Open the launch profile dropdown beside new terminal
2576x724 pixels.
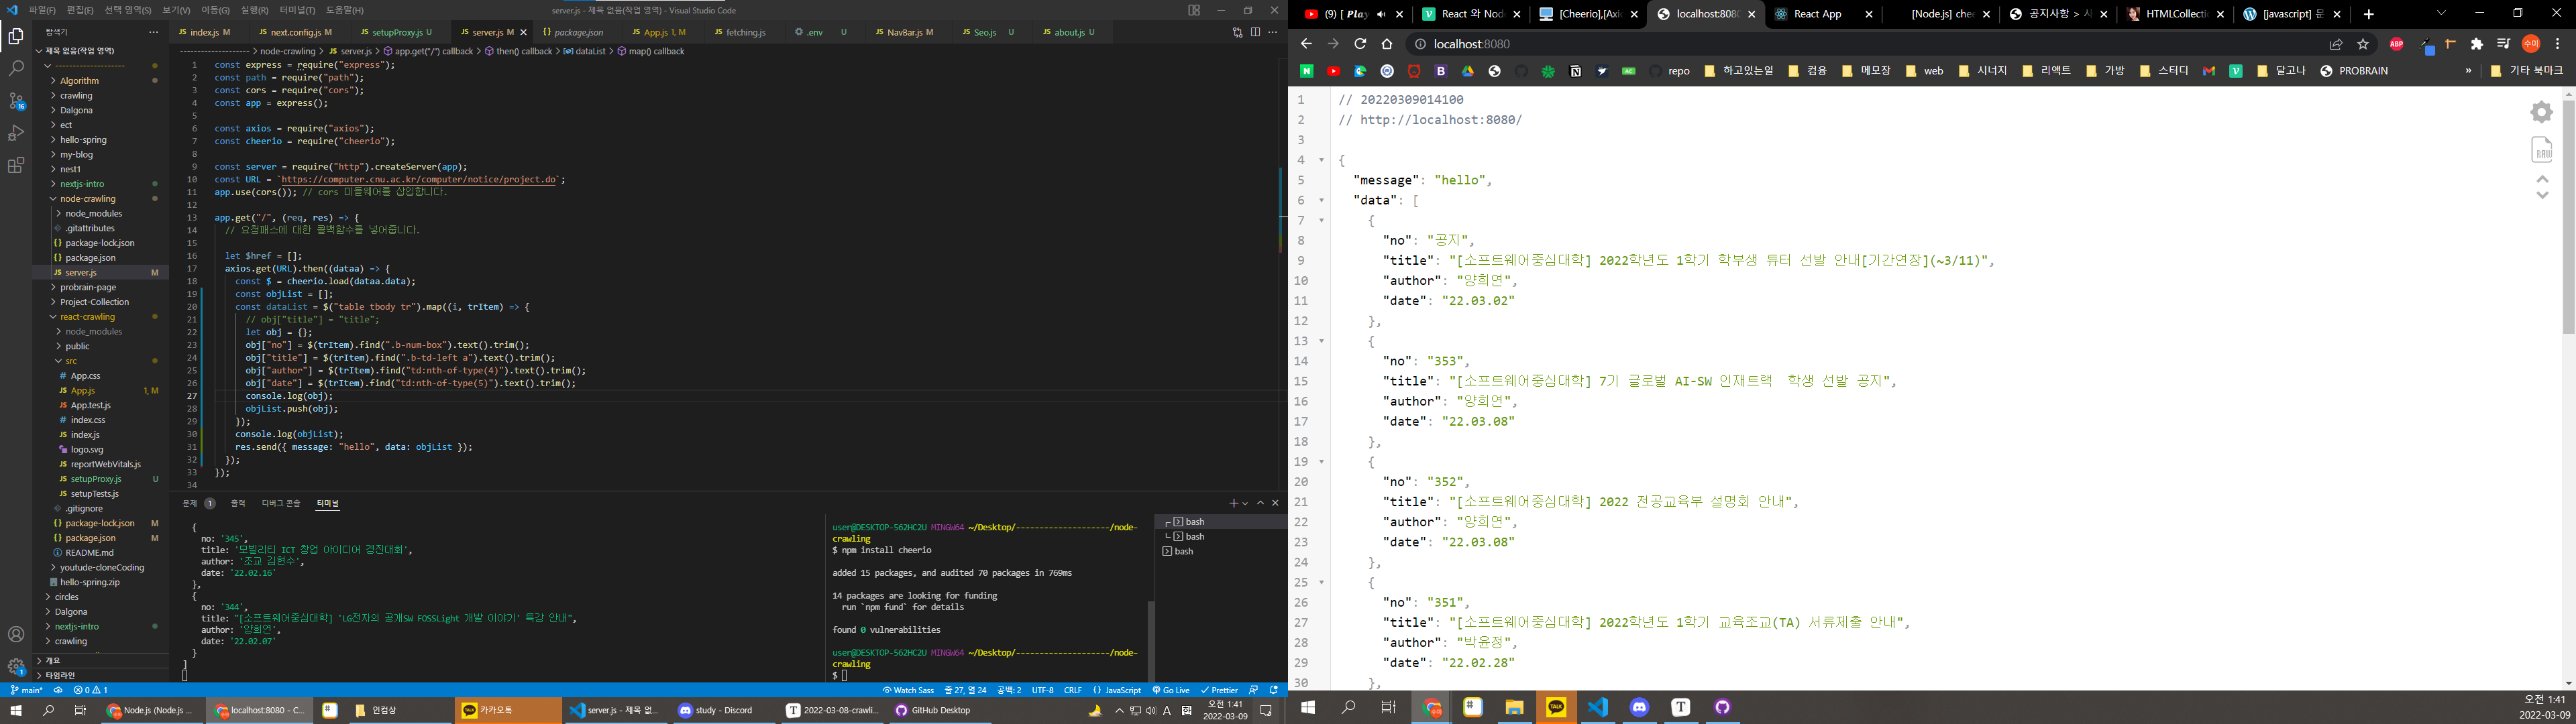pyautogui.click(x=1245, y=503)
